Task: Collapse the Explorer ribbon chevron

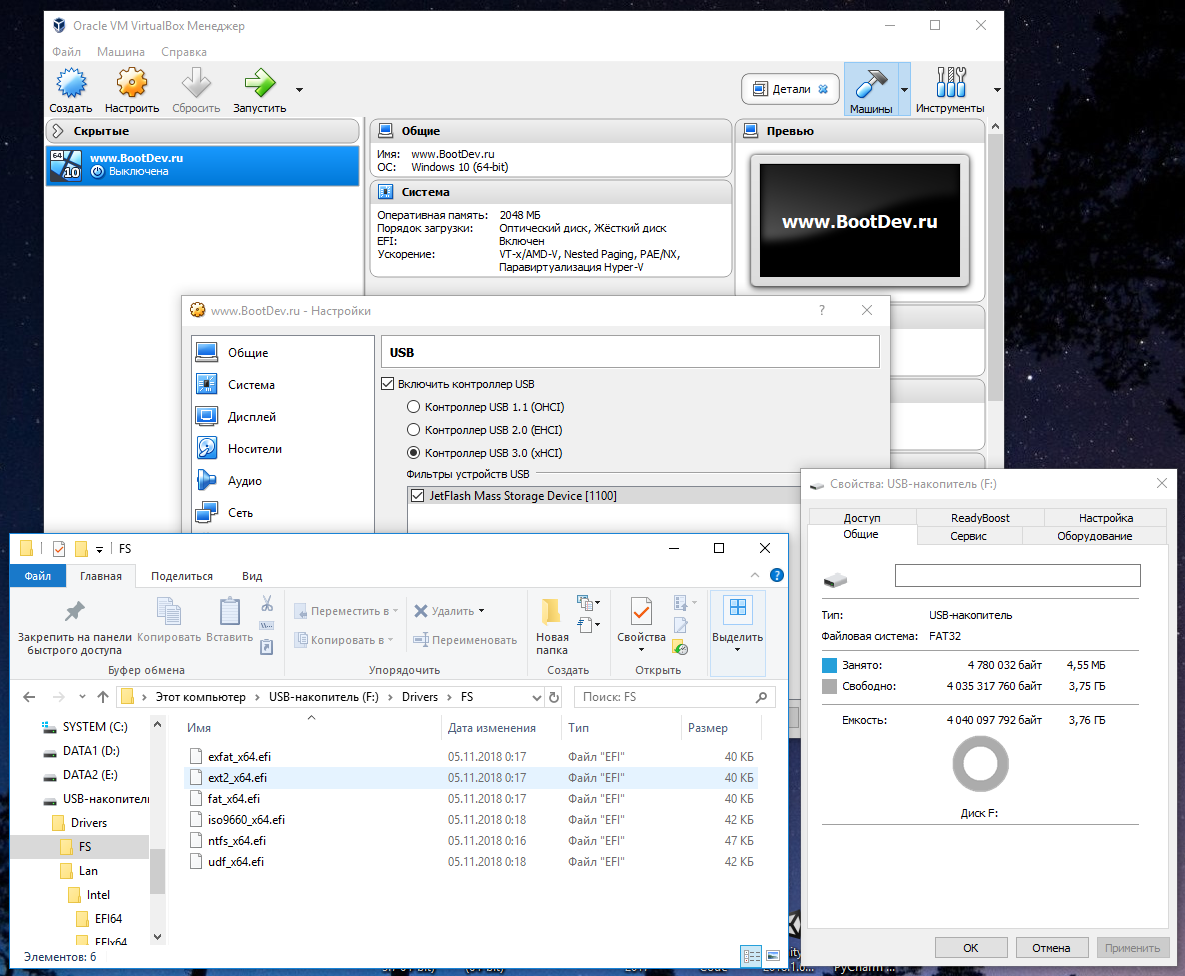Action: pyautogui.click(x=754, y=575)
